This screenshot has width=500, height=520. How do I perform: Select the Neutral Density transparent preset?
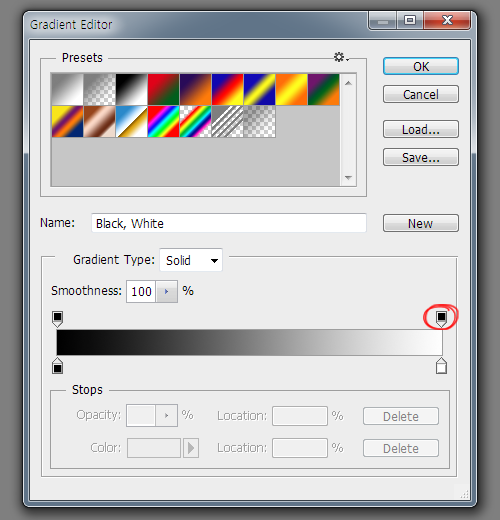coord(259,121)
